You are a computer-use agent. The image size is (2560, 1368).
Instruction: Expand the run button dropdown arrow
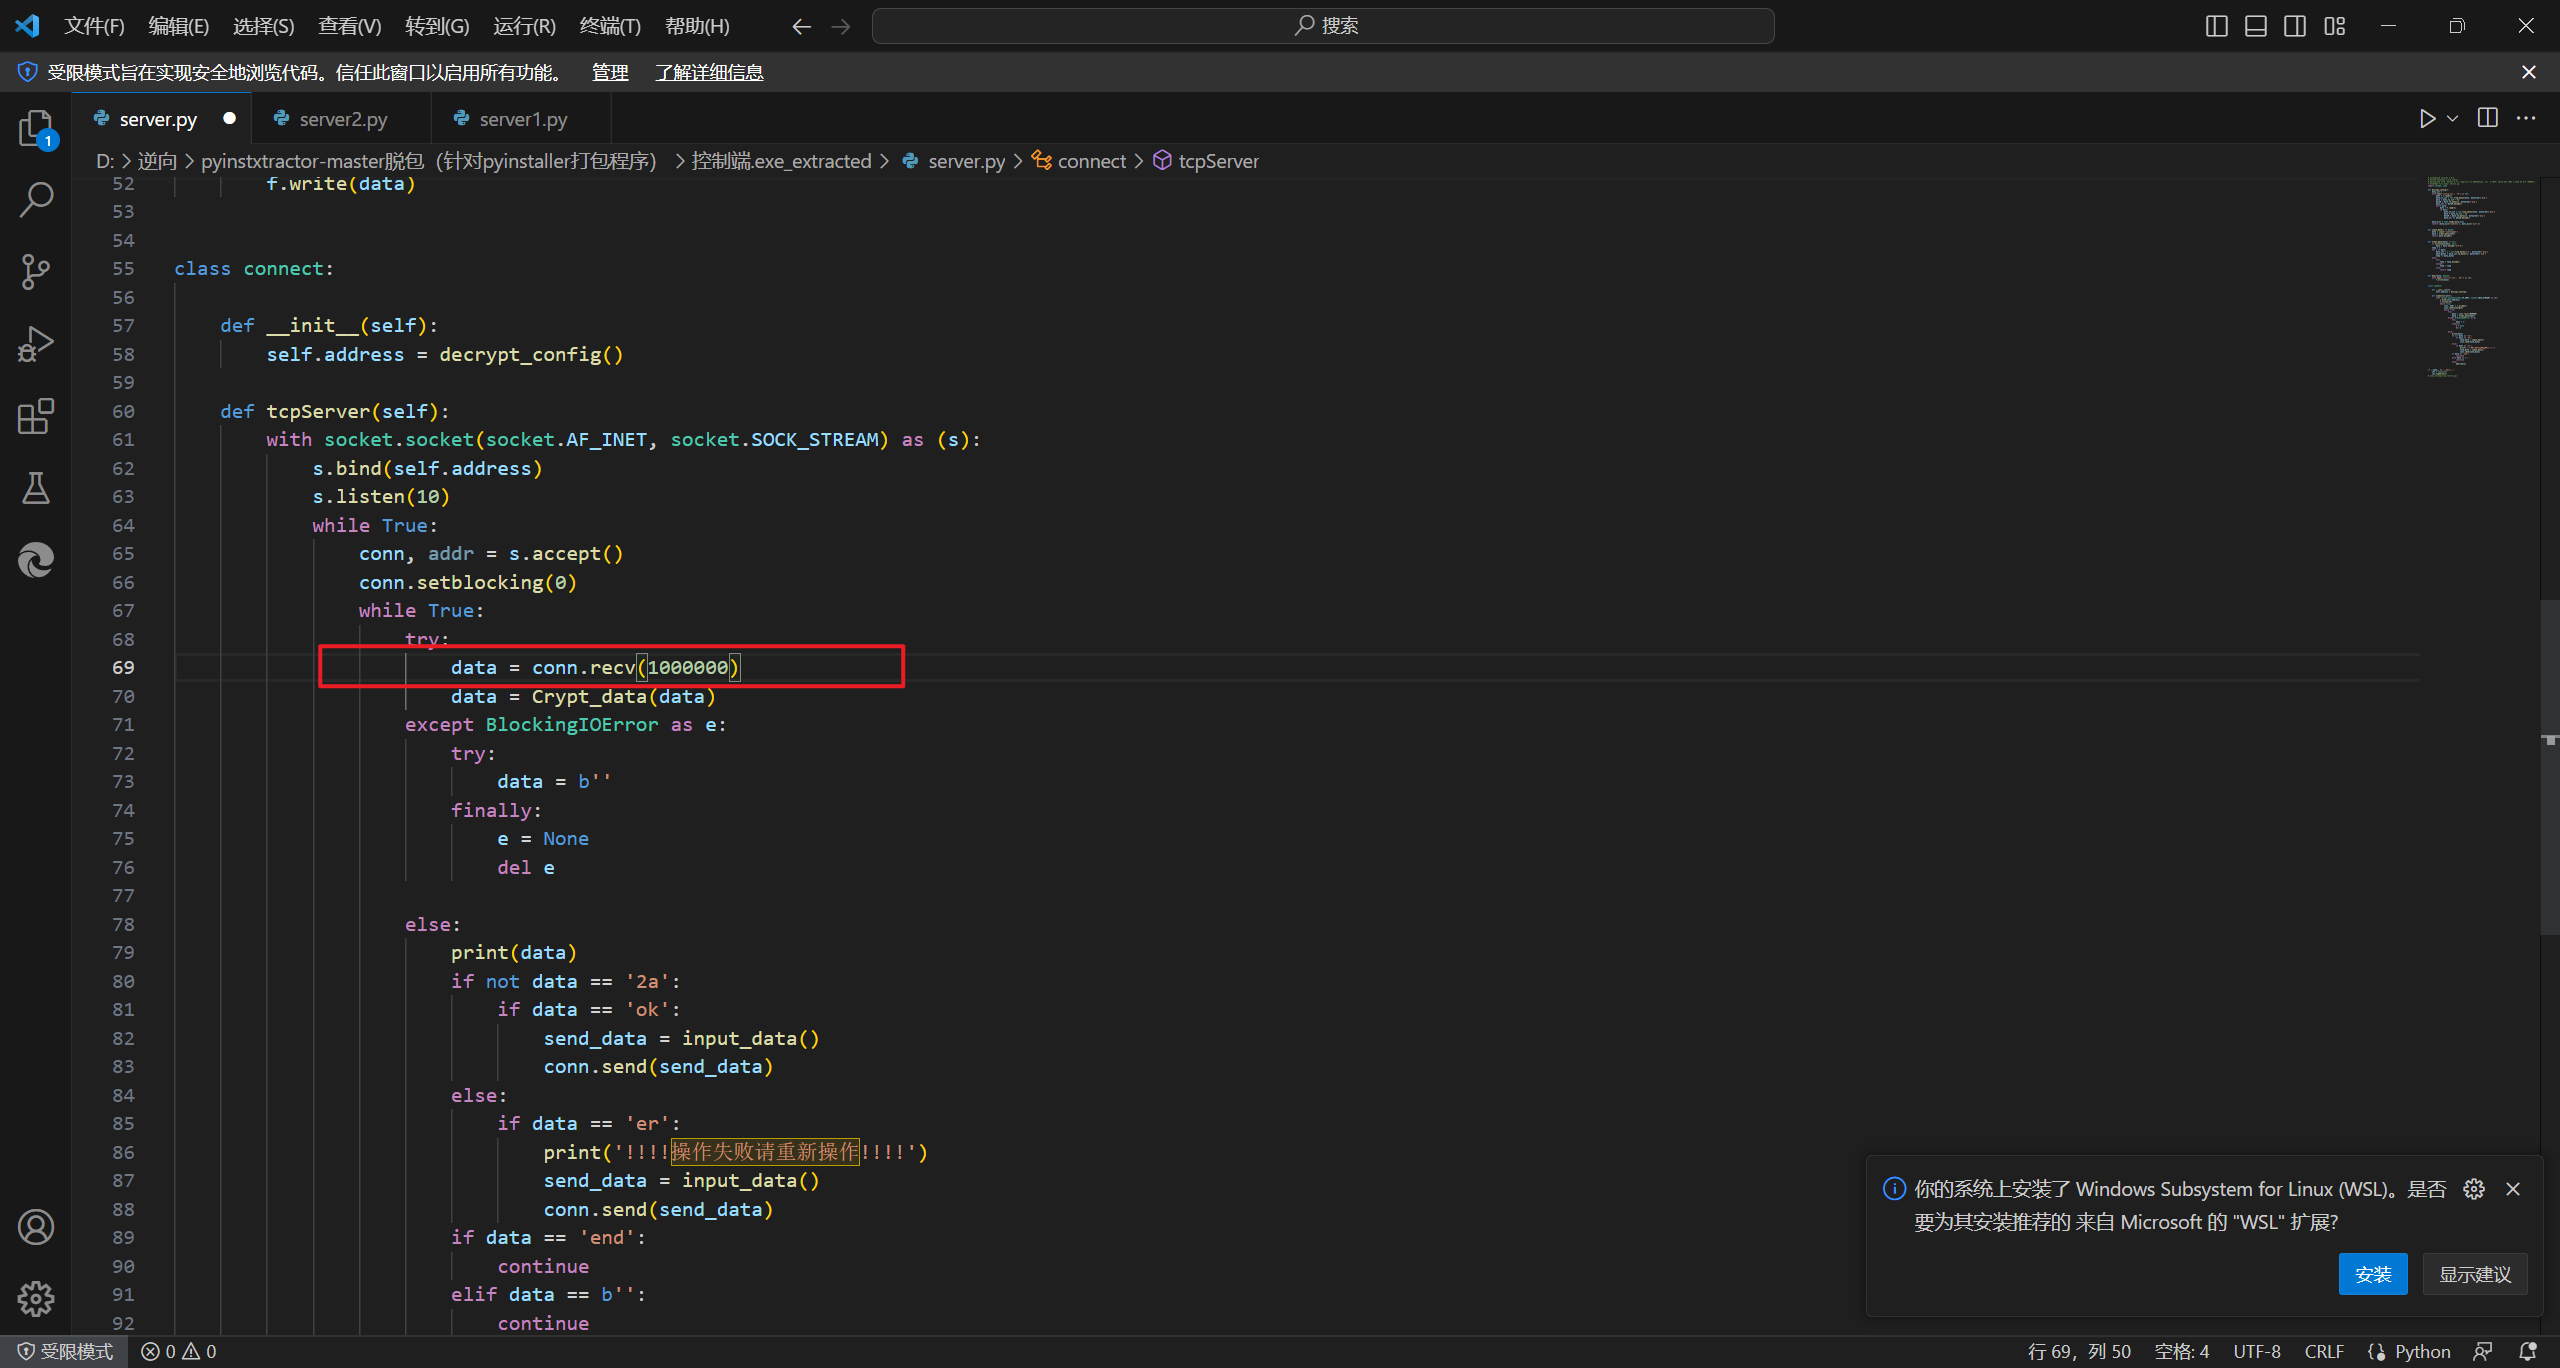(x=2453, y=119)
